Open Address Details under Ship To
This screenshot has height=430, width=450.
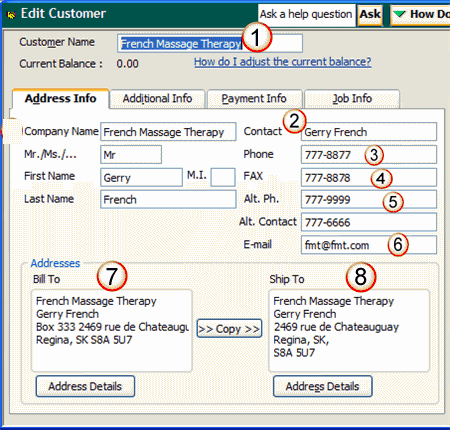coord(323,386)
